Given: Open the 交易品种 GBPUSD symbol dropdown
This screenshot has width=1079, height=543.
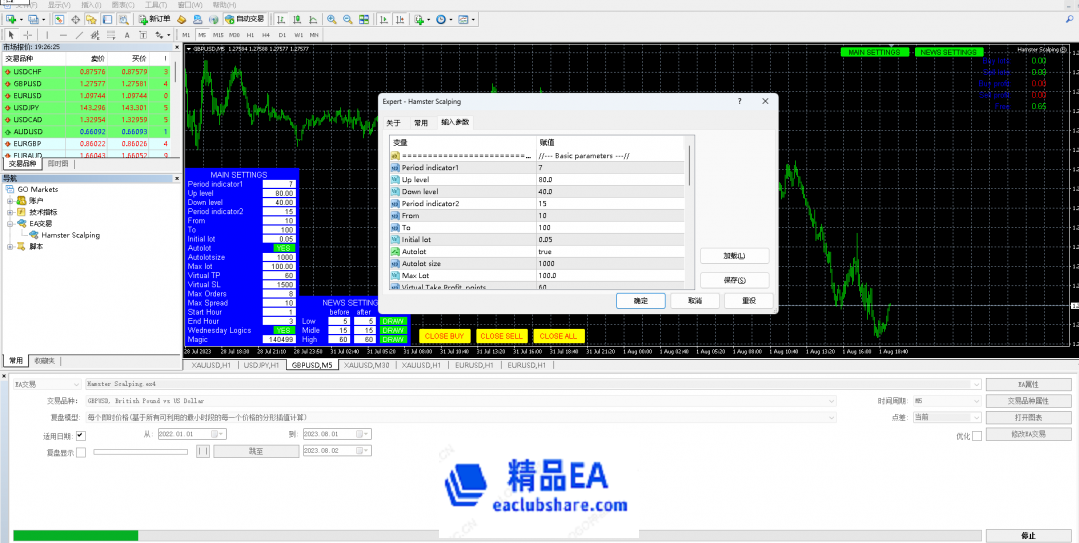Looking at the screenshot, I should point(831,401).
